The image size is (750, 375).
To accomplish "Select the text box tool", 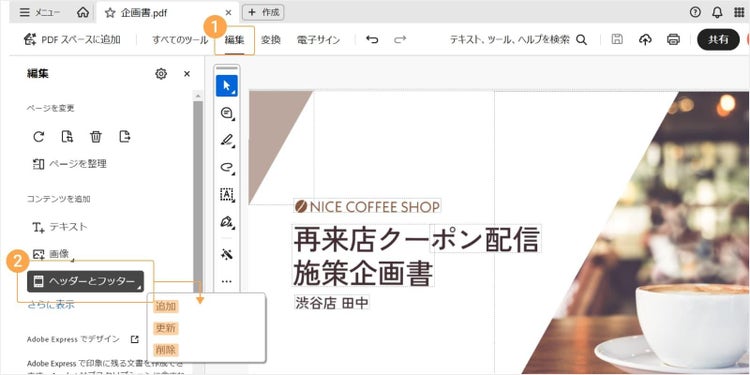I will pyautogui.click(x=227, y=194).
